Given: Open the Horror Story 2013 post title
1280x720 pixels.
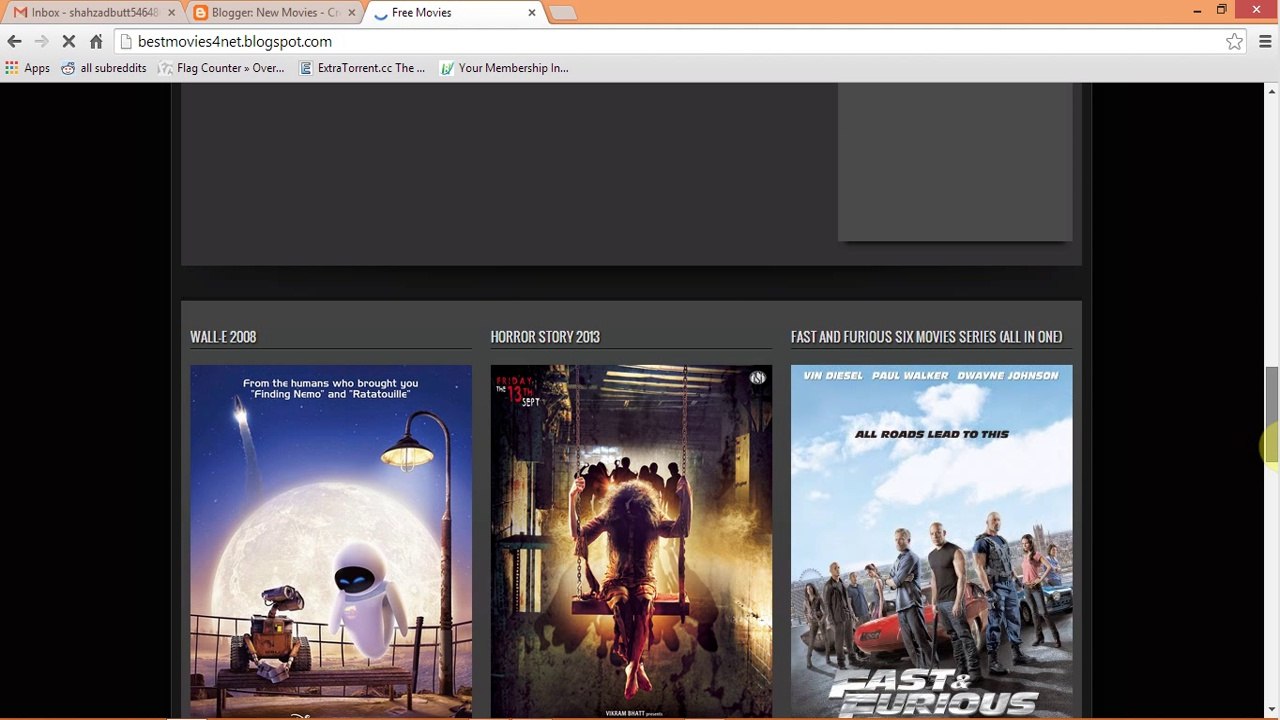Looking at the screenshot, I should [545, 337].
